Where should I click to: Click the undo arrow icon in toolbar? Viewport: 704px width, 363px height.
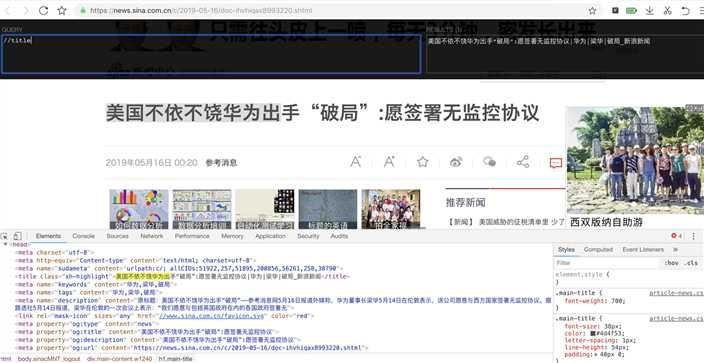685,10
